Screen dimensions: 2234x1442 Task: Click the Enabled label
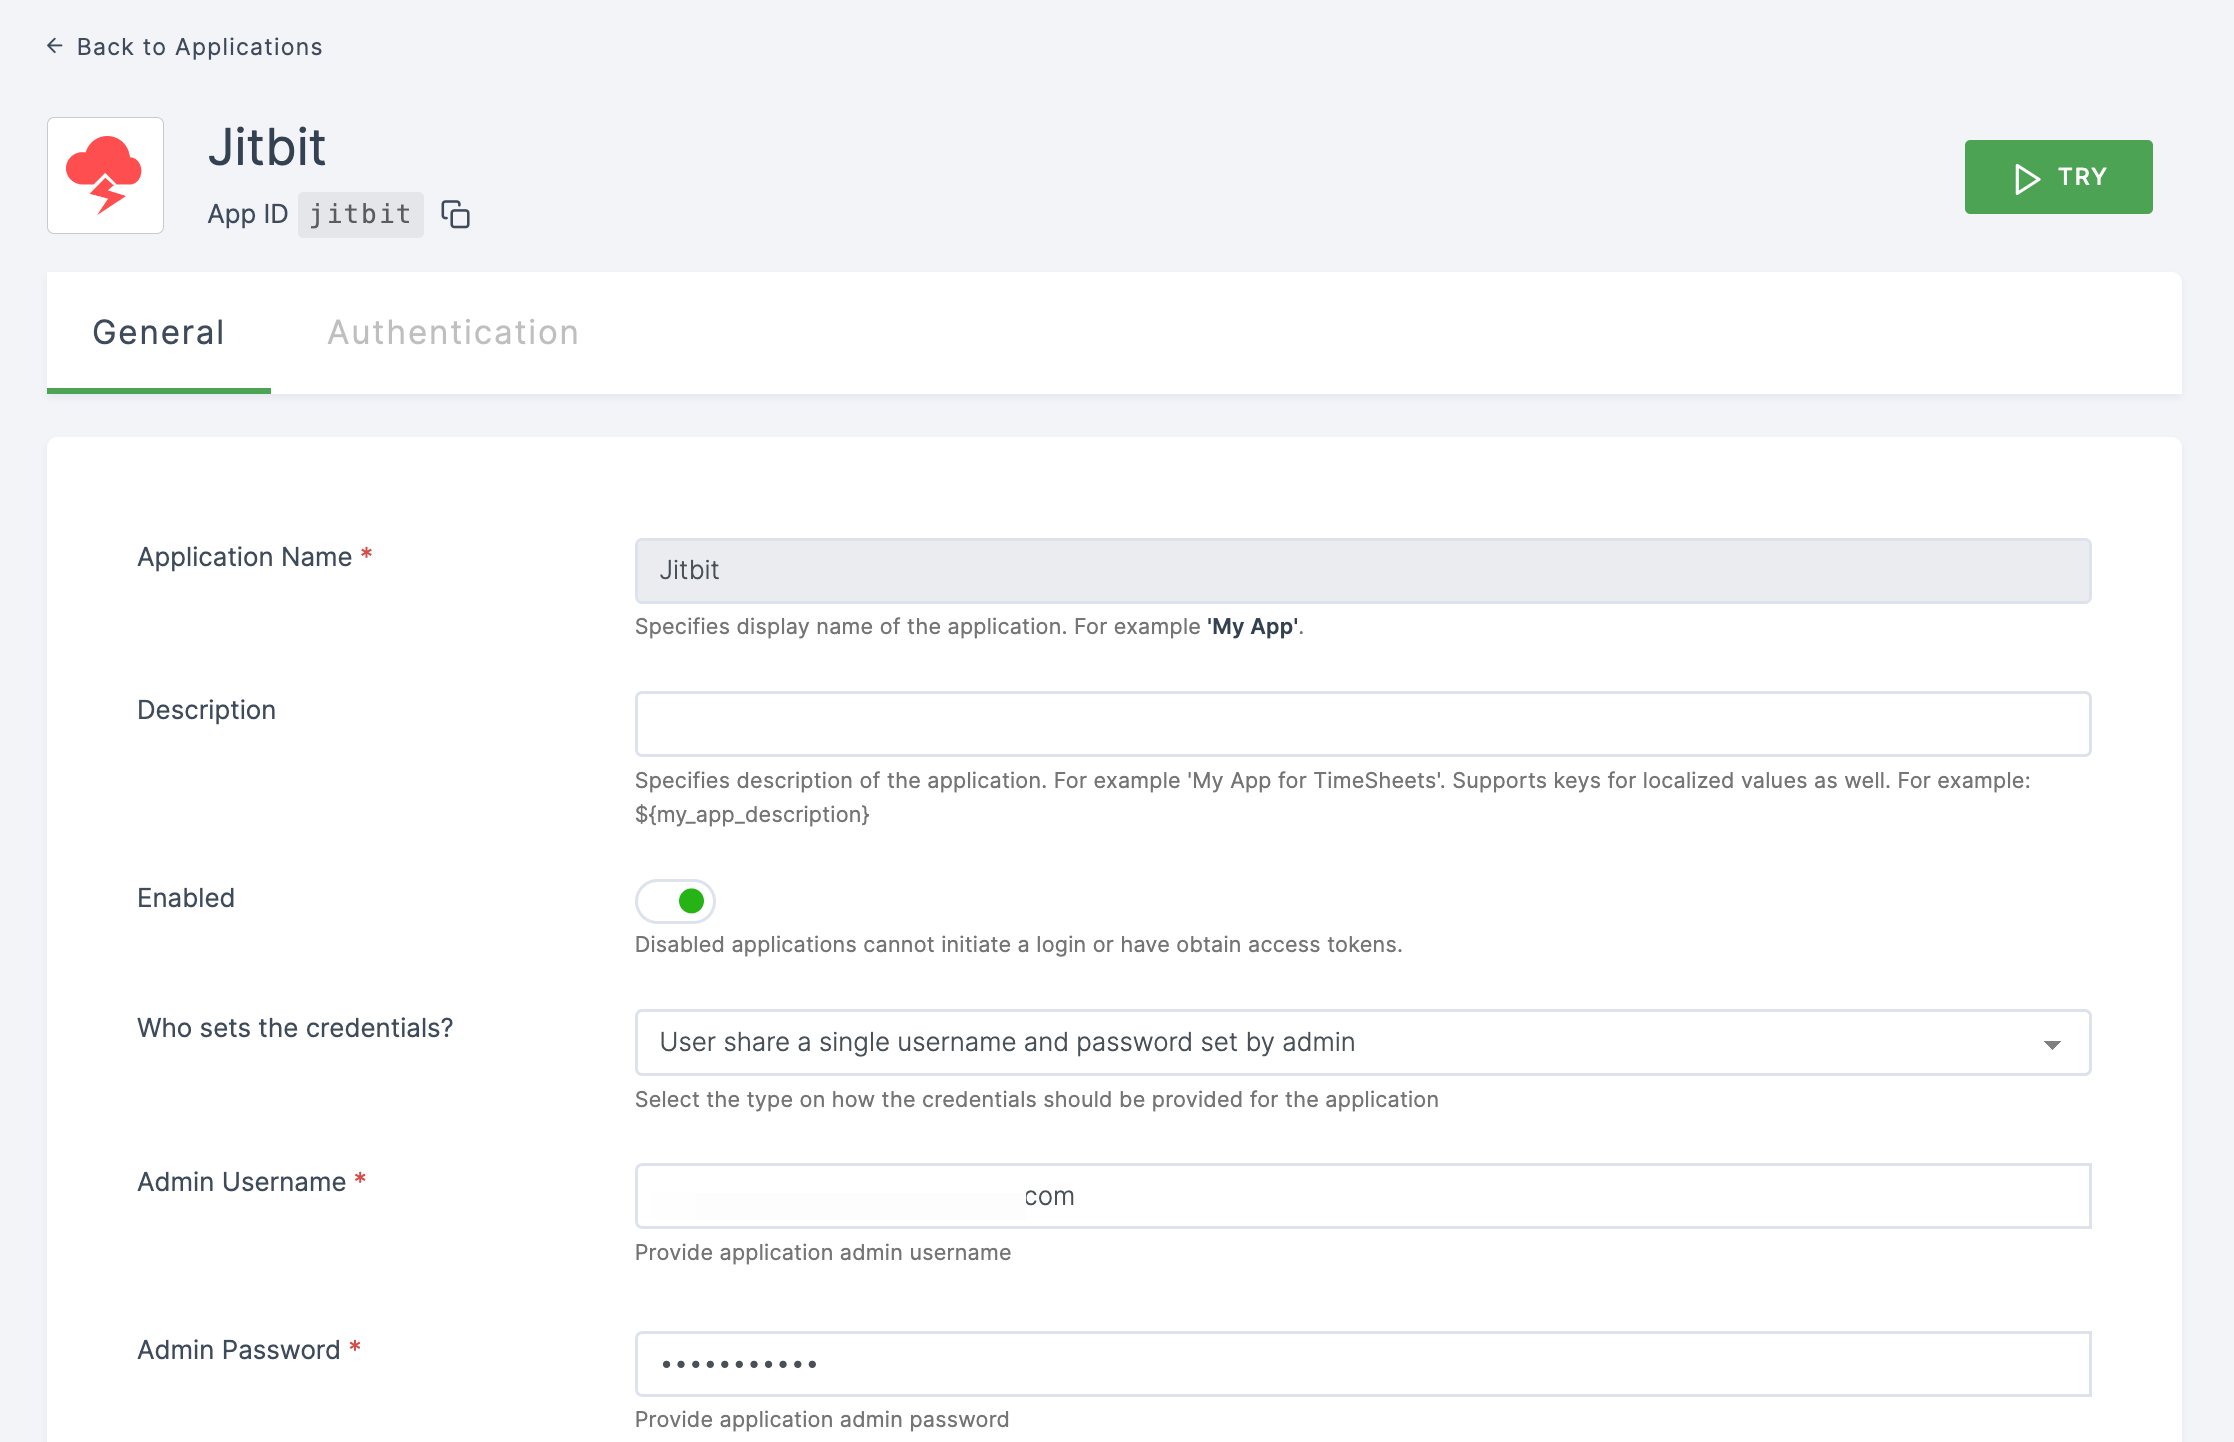(186, 898)
